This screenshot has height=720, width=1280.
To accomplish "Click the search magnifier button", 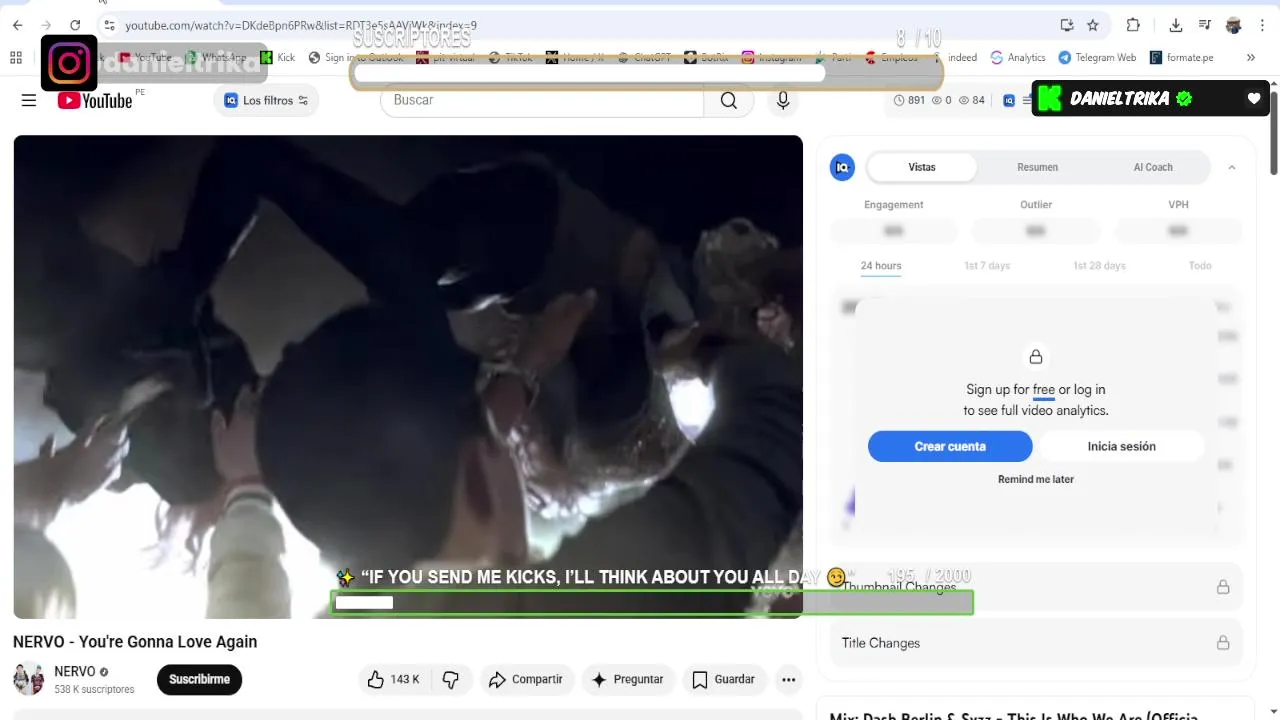I will pyautogui.click(x=729, y=100).
